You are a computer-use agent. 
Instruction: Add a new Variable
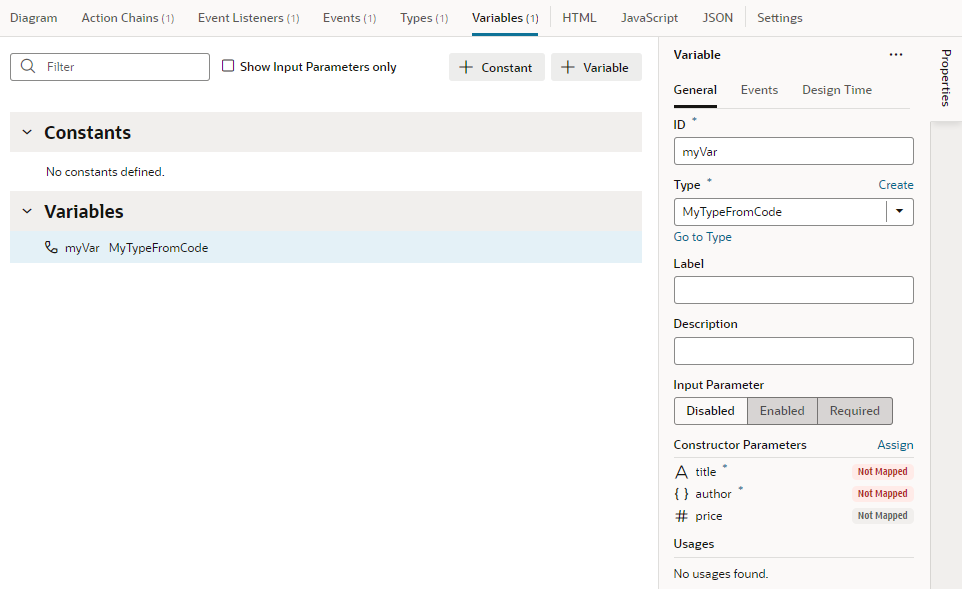(x=596, y=67)
